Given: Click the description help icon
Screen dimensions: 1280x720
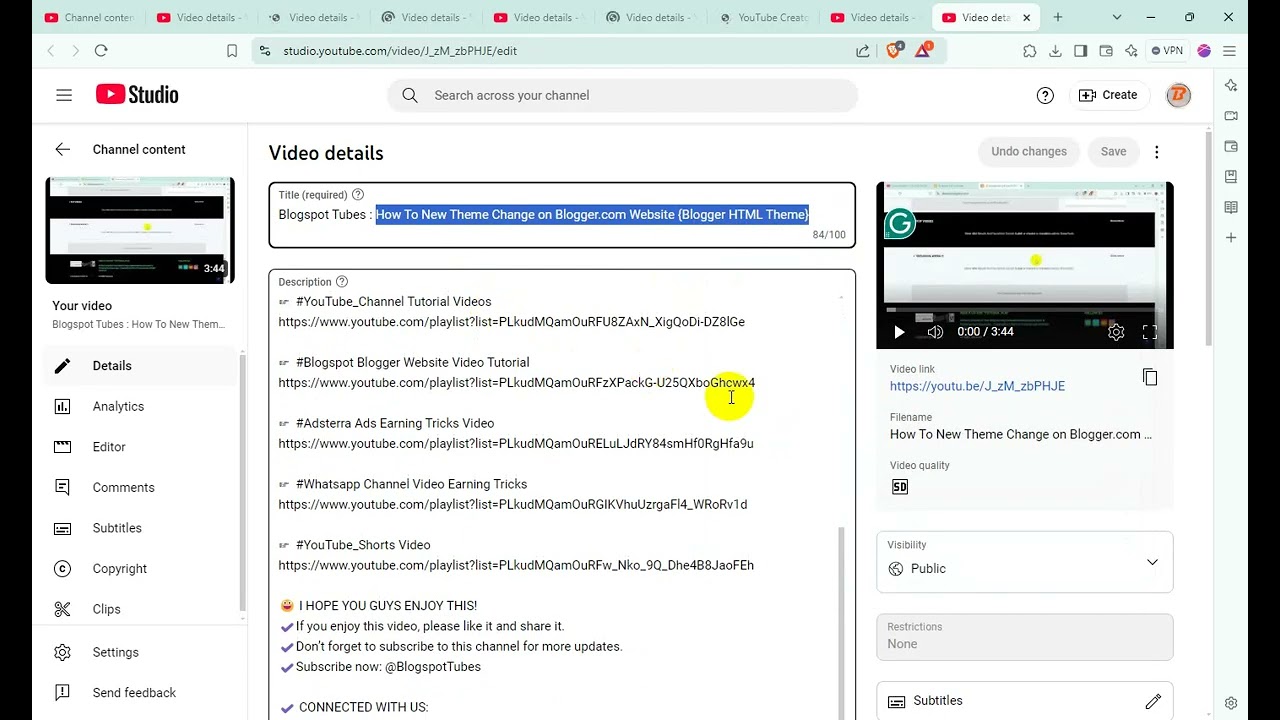Looking at the screenshot, I should [x=342, y=282].
